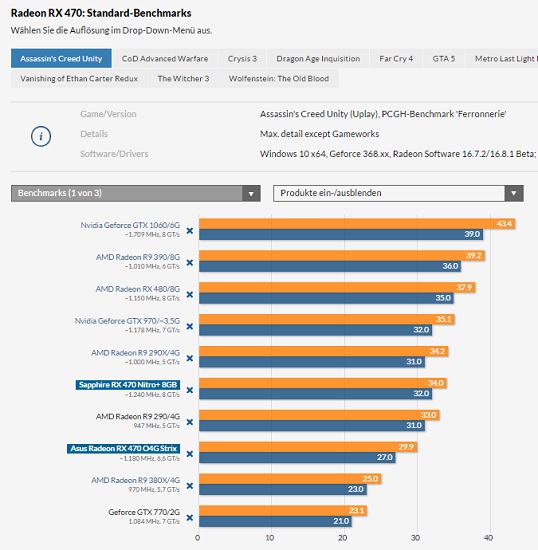Open the Produkte ein-/ausblenden dropdown

point(398,193)
